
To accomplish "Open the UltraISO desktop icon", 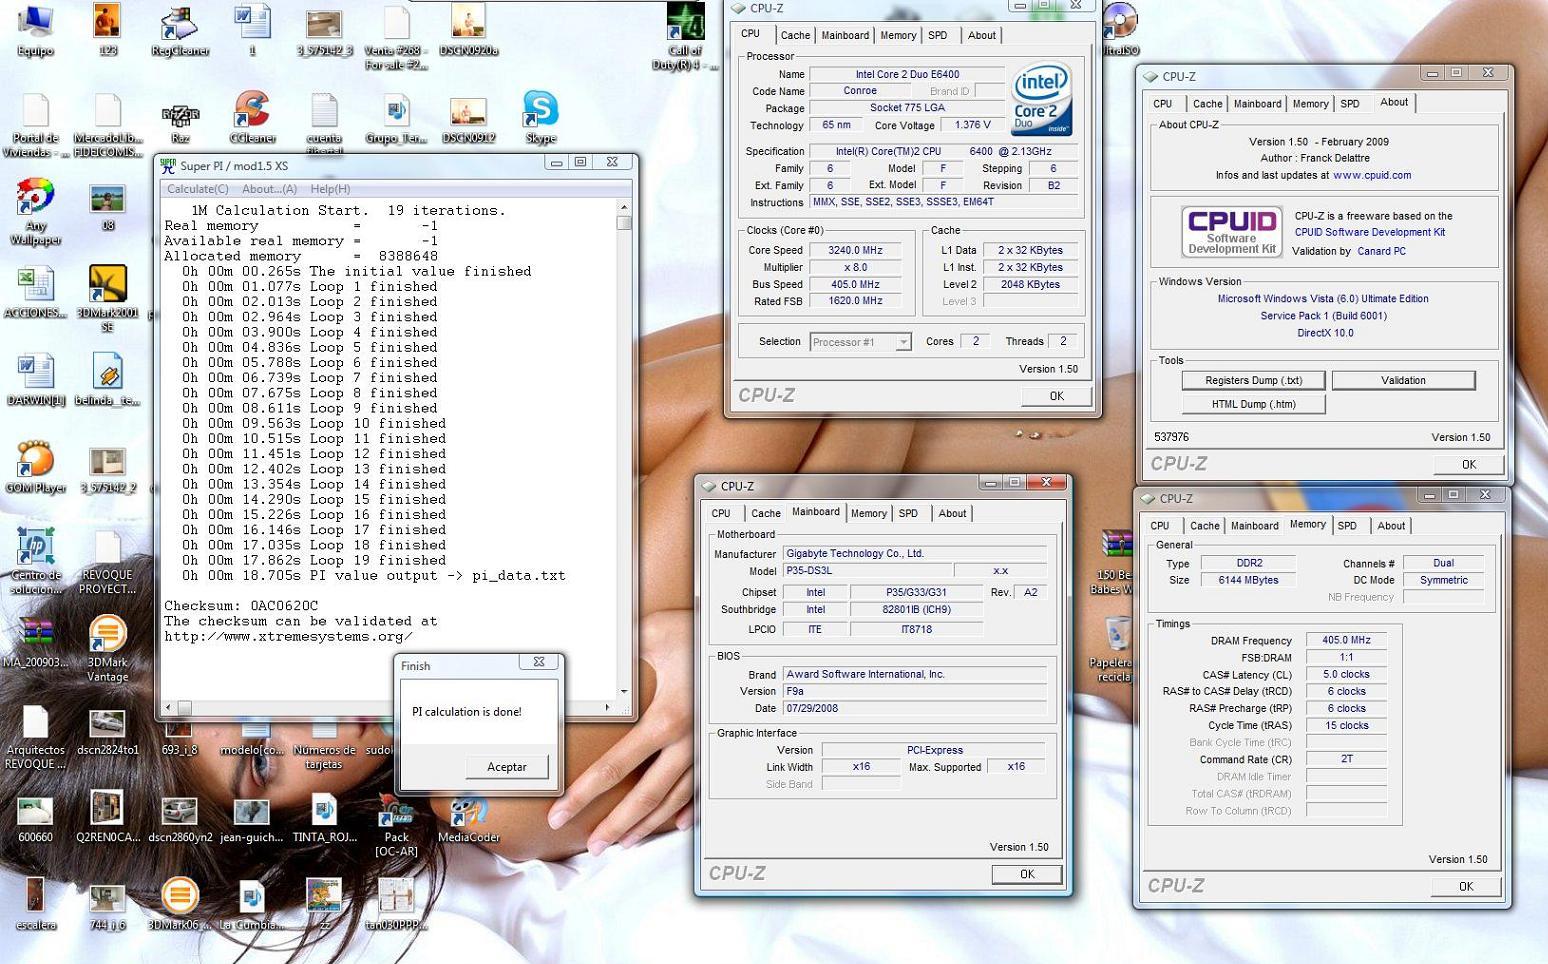I will [1121, 30].
